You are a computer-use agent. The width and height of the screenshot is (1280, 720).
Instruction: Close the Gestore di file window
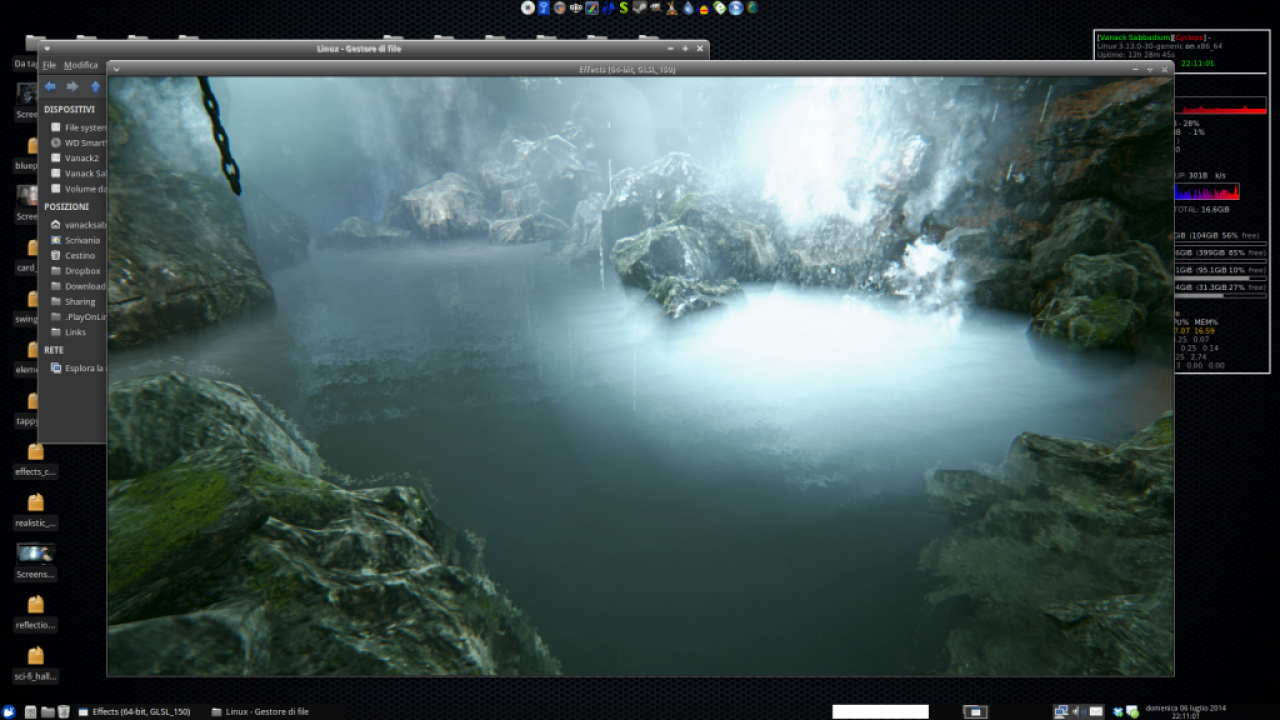(698, 48)
